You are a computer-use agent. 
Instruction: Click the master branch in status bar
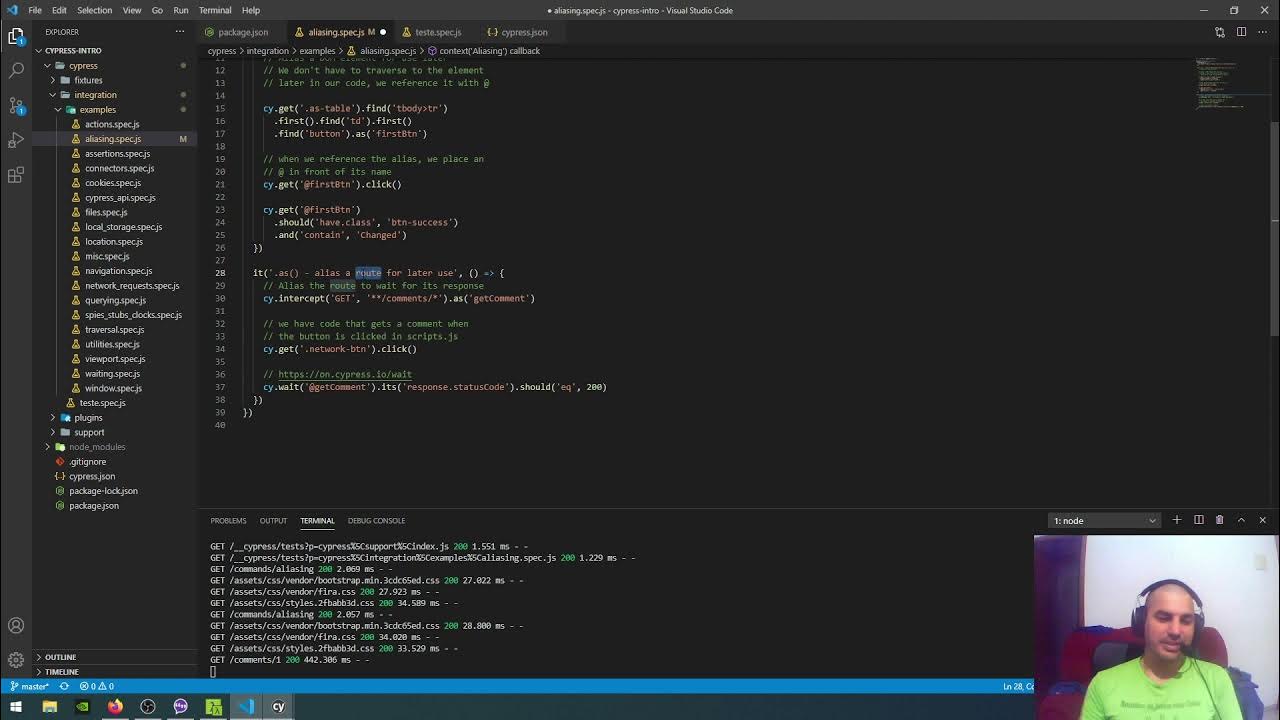[x=31, y=687]
